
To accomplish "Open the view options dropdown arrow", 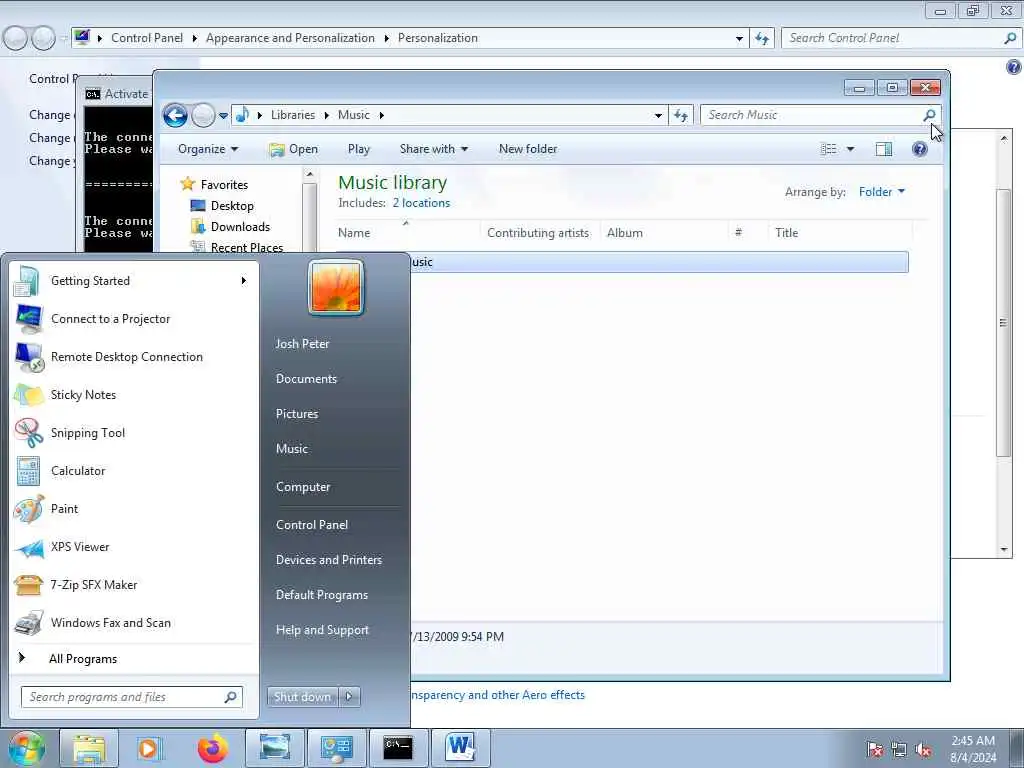I will point(850,150).
